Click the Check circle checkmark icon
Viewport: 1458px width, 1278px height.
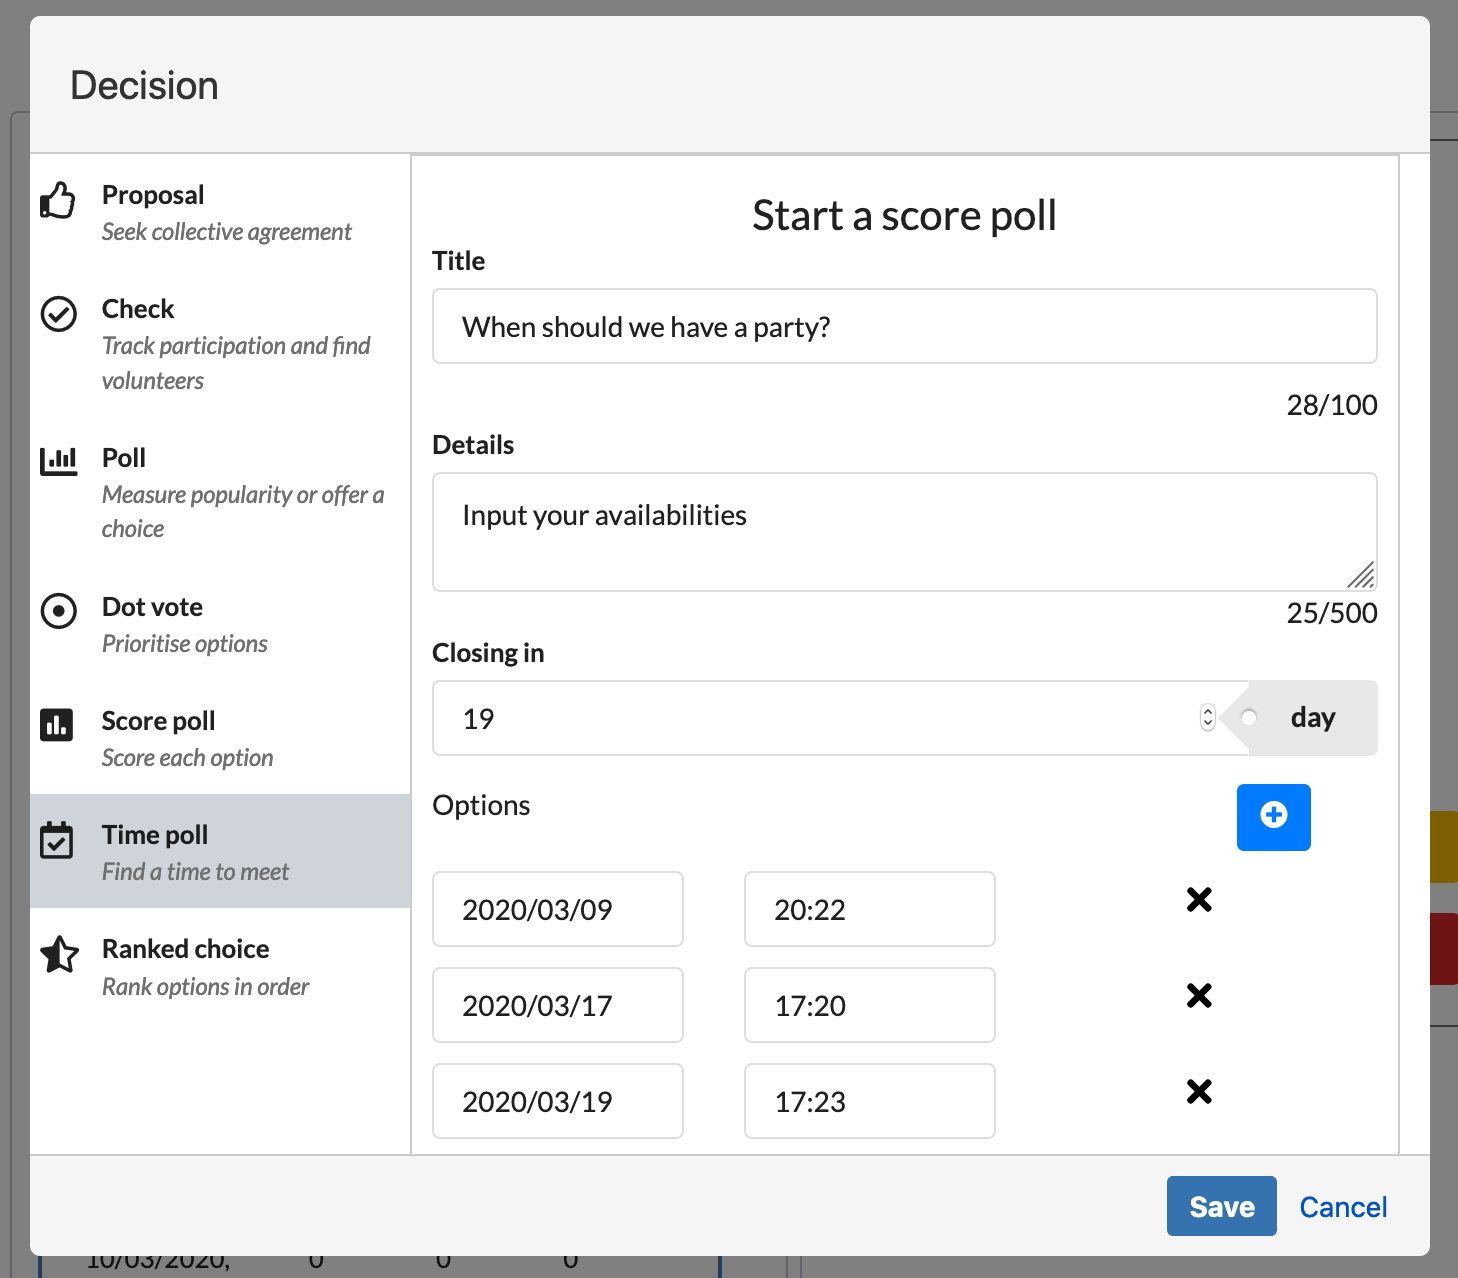[58, 314]
